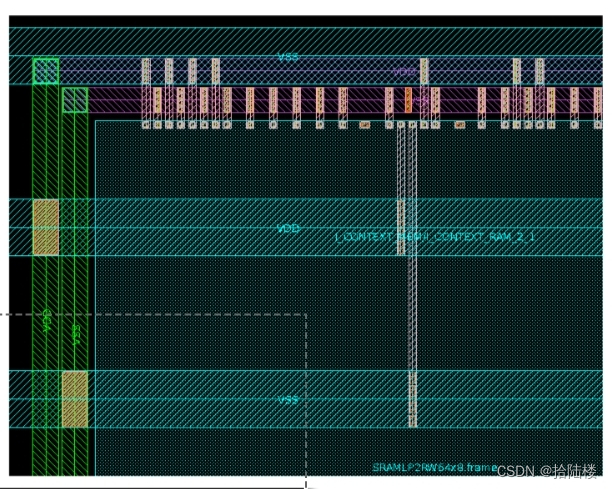This screenshot has height=489, width=613.
Task: Click the left small orange pin marker on macro edge
Action: pyautogui.click(x=364, y=125)
